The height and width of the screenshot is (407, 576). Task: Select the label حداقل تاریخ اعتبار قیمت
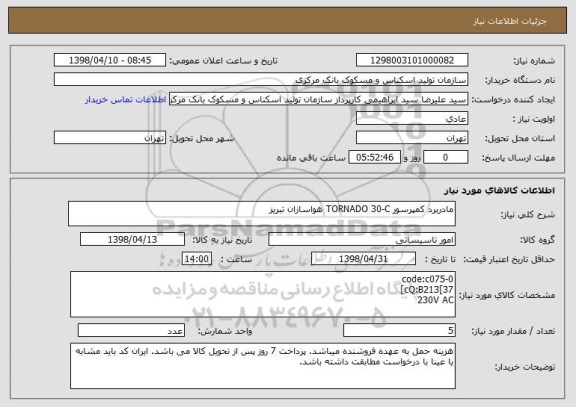pyautogui.click(x=509, y=259)
